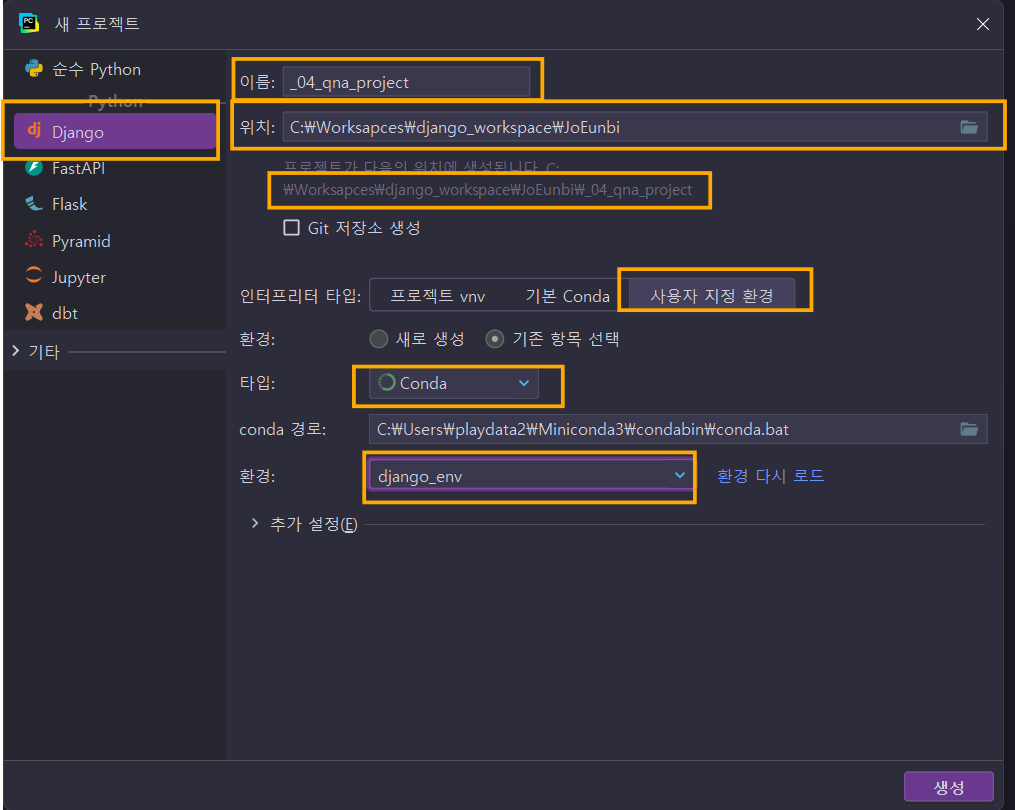Click the Flask horn icon
Screen dimensions: 1015x810
(x=34, y=204)
